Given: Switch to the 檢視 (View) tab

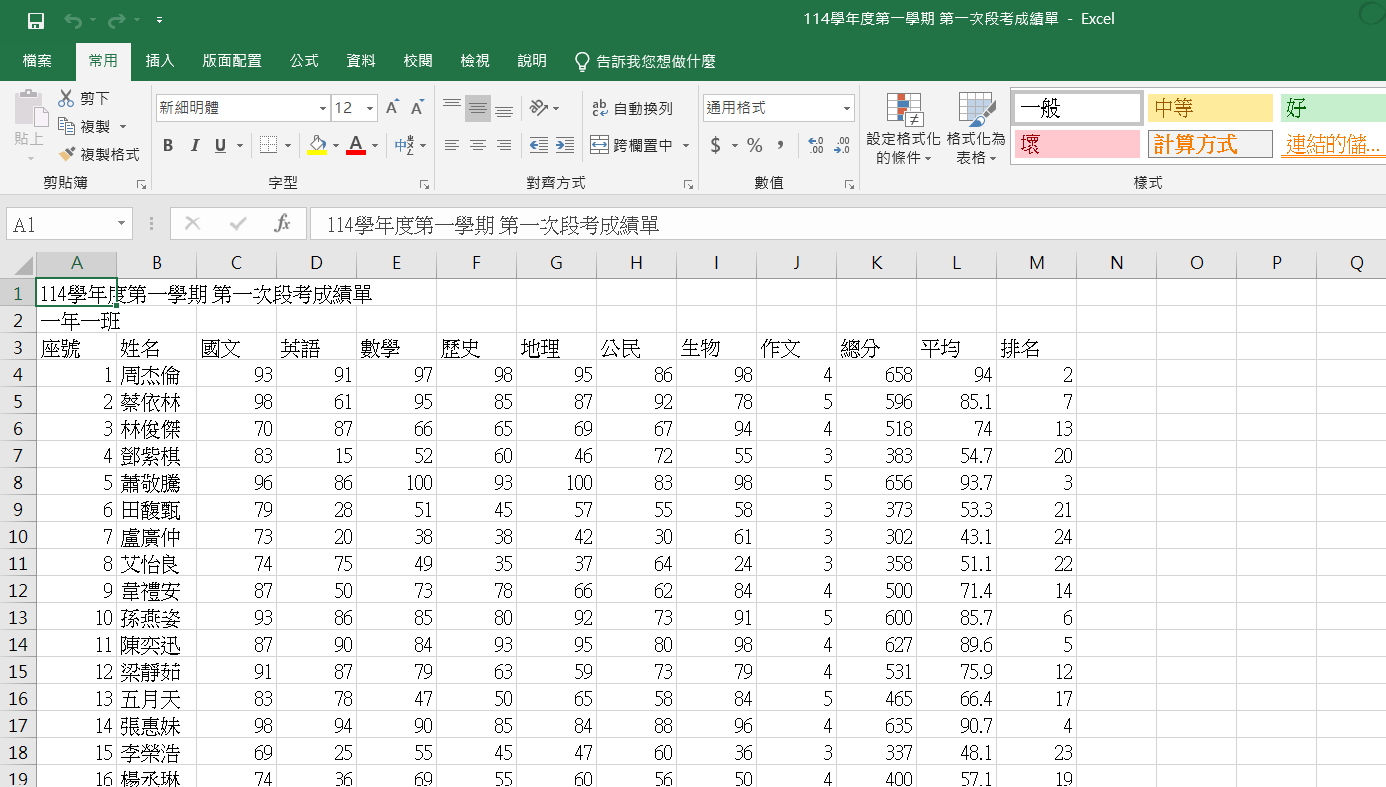Looking at the screenshot, I should (x=475, y=61).
